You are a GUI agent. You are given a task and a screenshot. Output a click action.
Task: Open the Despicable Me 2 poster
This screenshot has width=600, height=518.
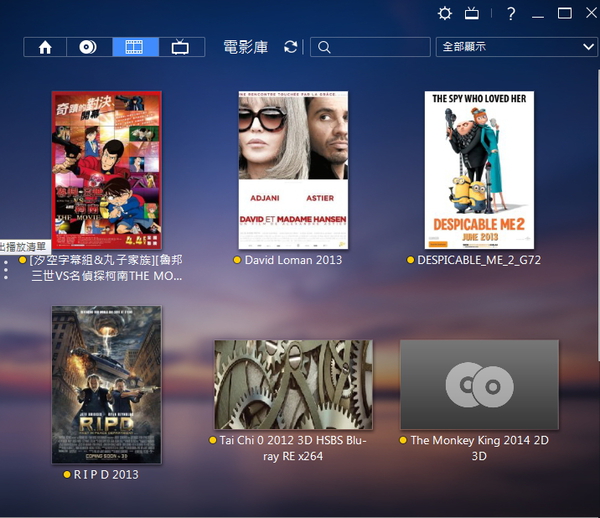(x=479, y=170)
